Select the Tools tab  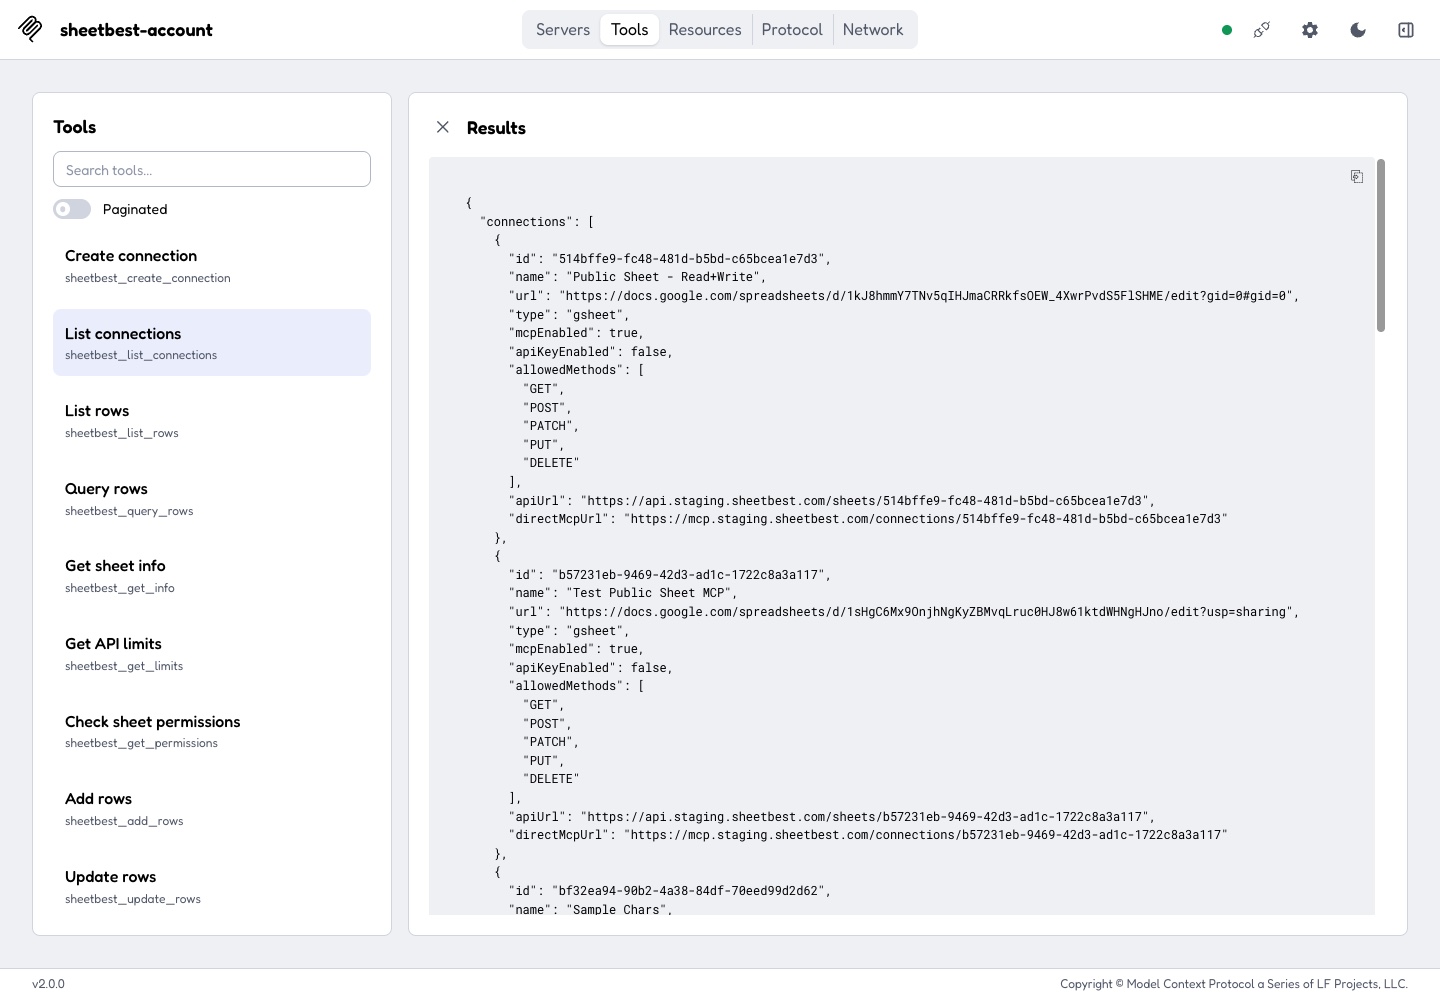pyautogui.click(x=630, y=30)
